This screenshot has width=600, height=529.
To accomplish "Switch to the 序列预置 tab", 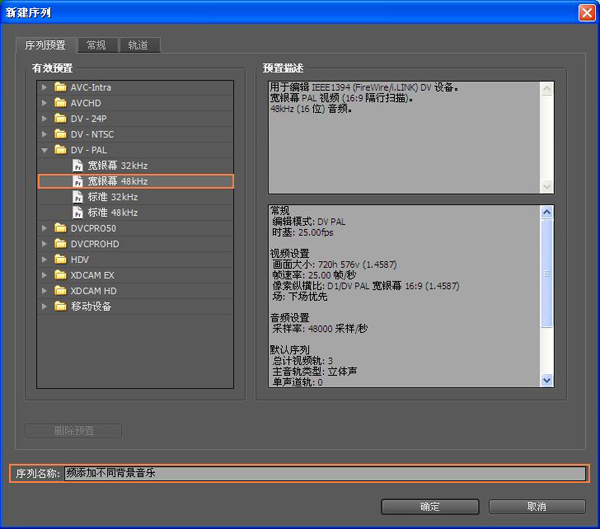I will click(46, 45).
